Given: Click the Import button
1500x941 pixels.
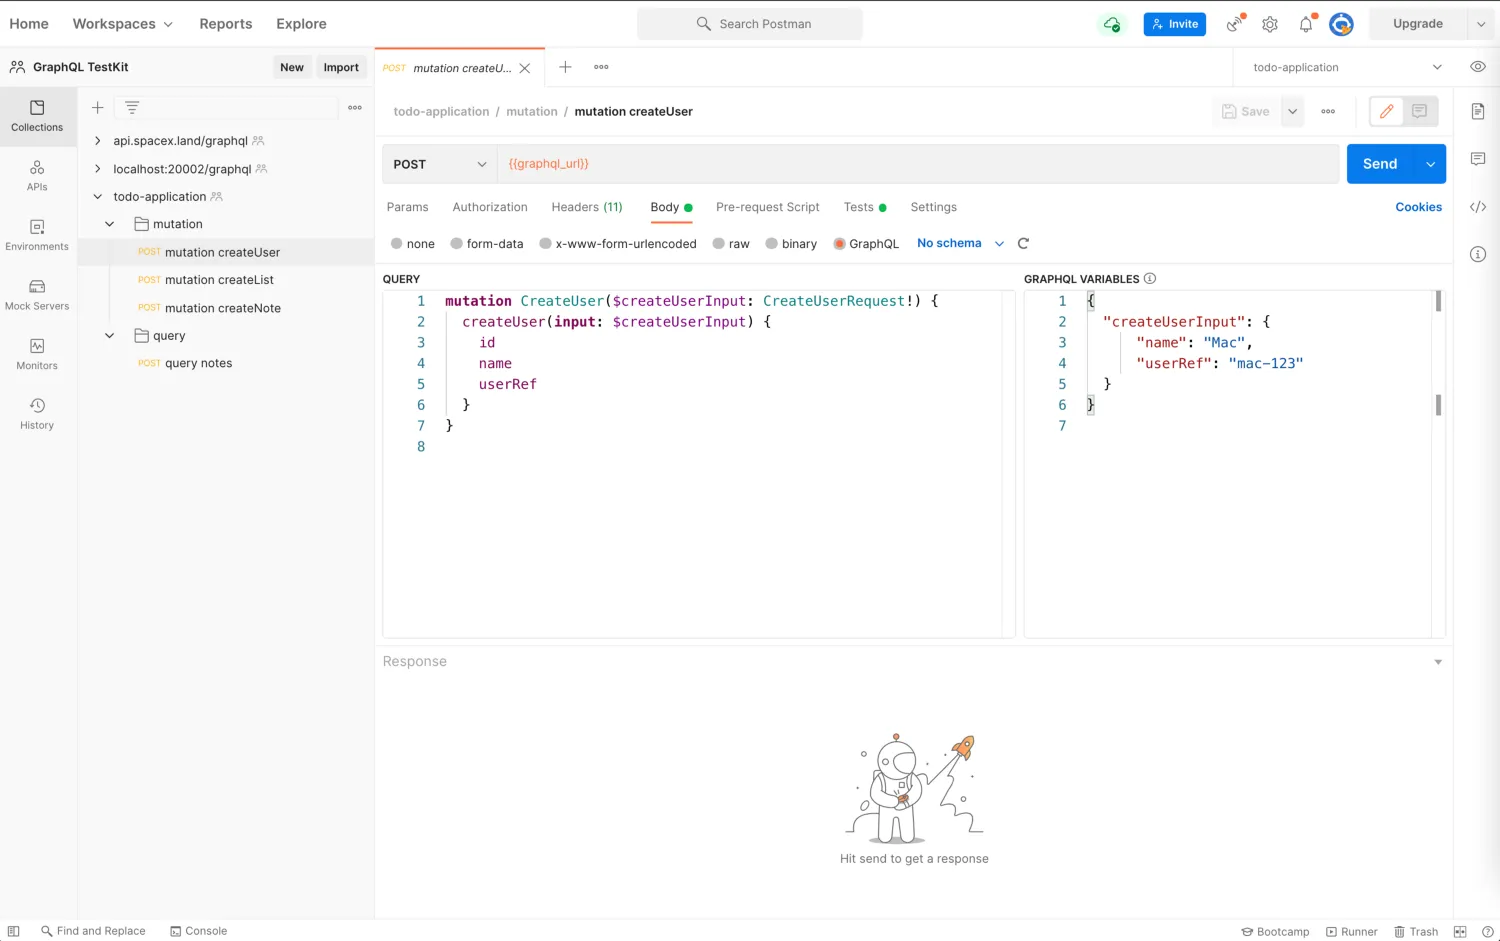Looking at the screenshot, I should [341, 67].
